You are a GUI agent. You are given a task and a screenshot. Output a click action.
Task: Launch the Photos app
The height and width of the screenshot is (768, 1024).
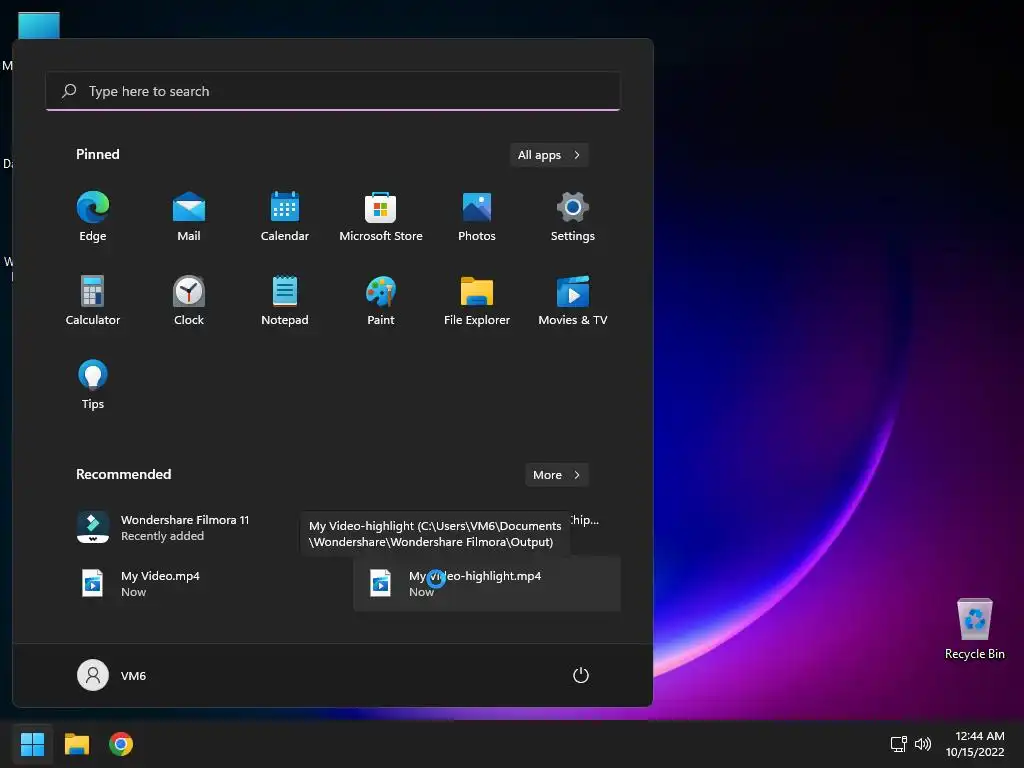[477, 217]
